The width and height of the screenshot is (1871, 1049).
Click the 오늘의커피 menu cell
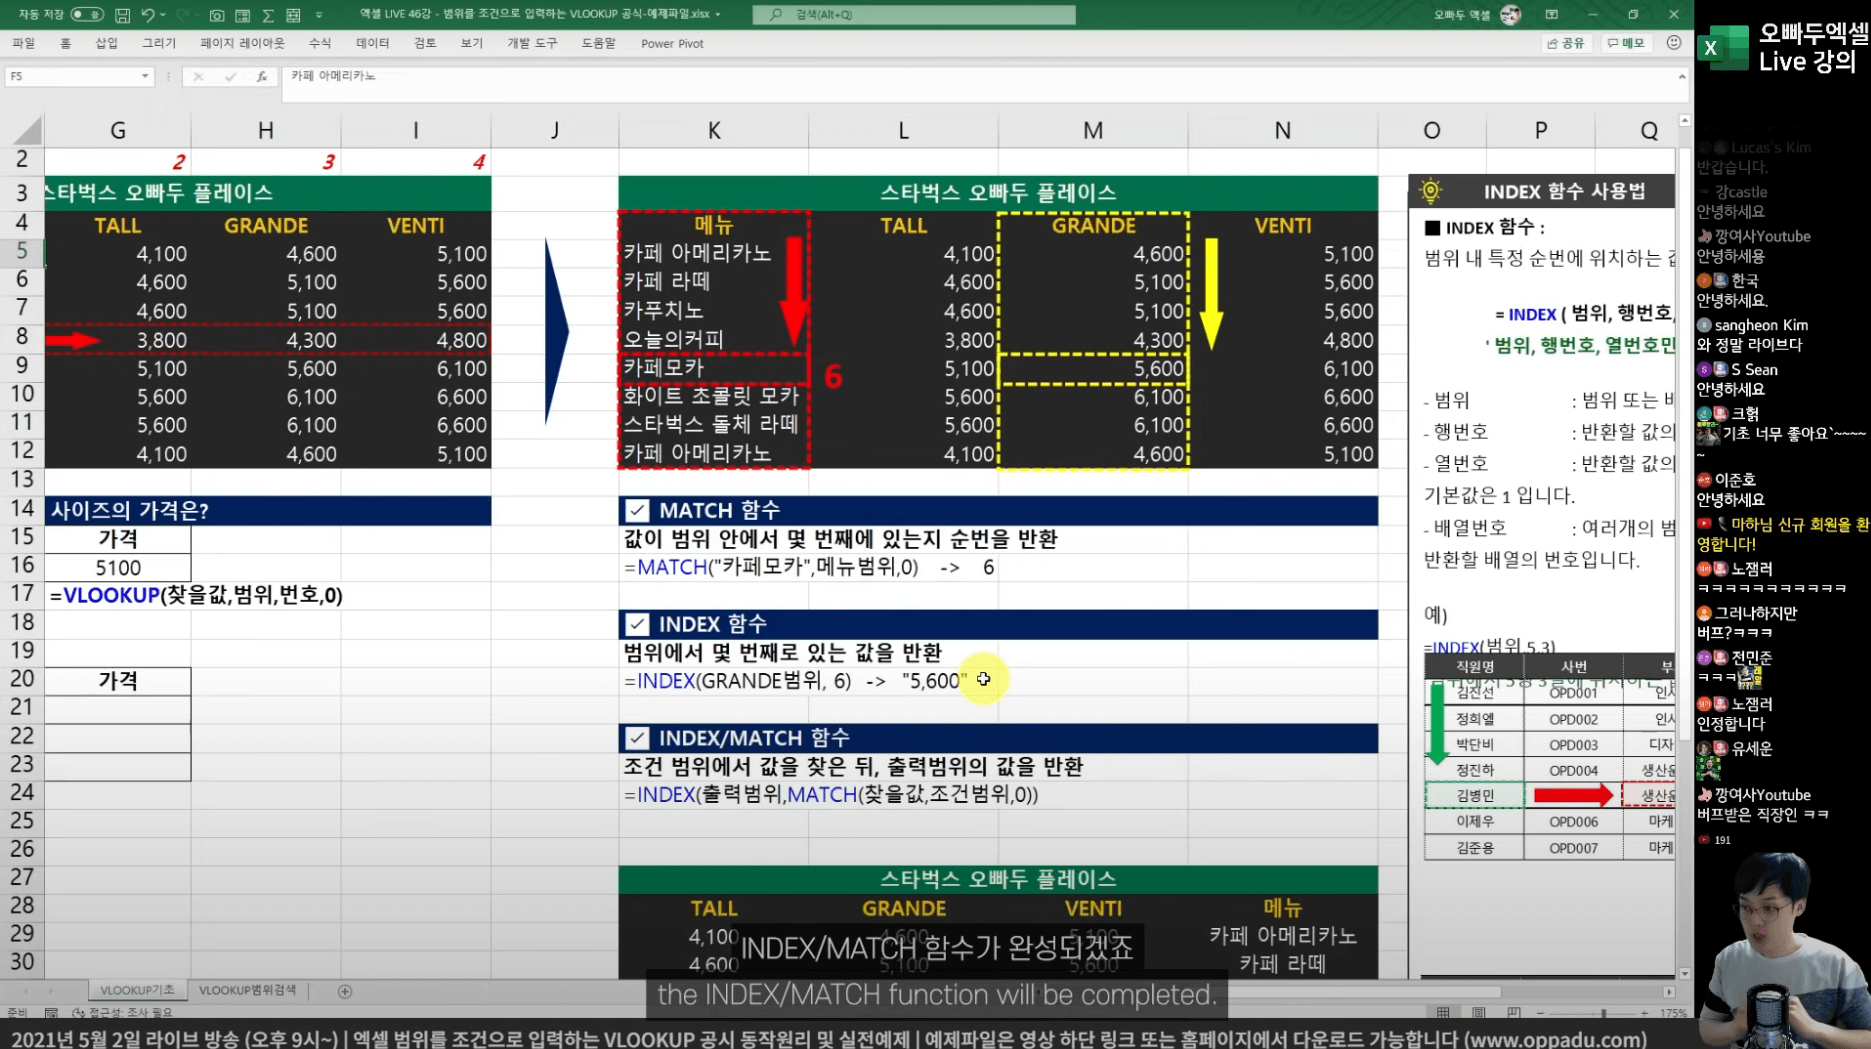[x=713, y=340]
